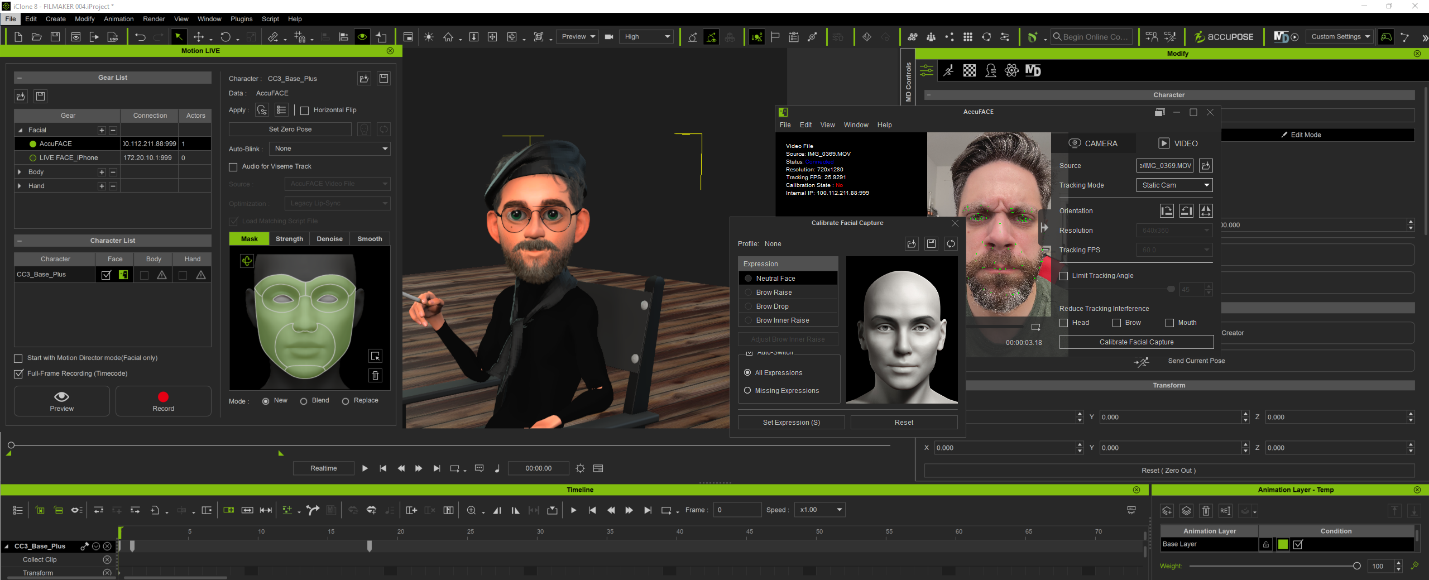
Task: Enable Start with Motion Director mode checkbox
Action: click(19, 358)
